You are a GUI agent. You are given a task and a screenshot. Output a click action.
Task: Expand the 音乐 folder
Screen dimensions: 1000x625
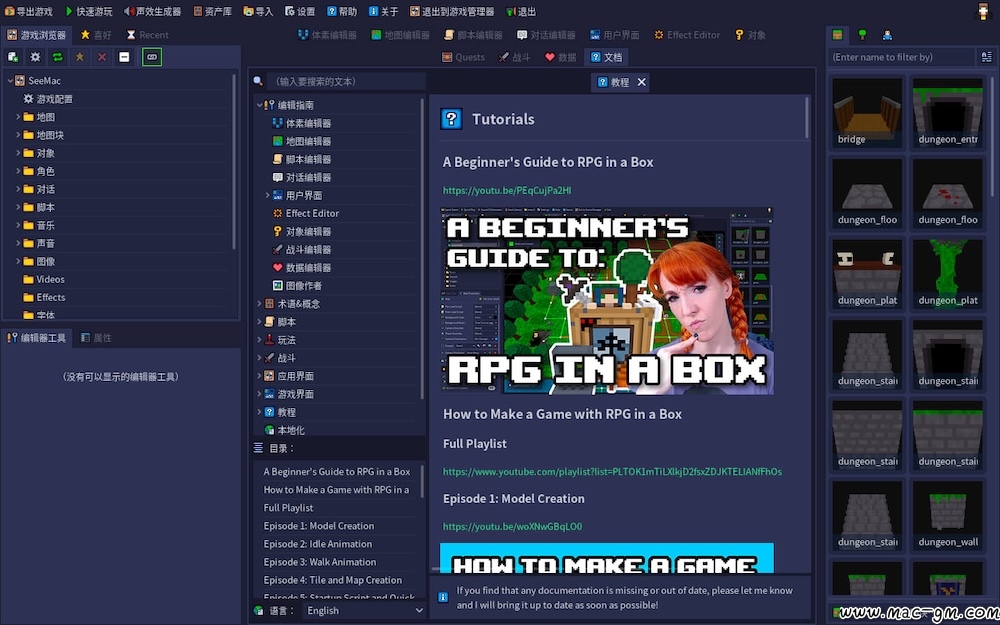tap(18, 225)
